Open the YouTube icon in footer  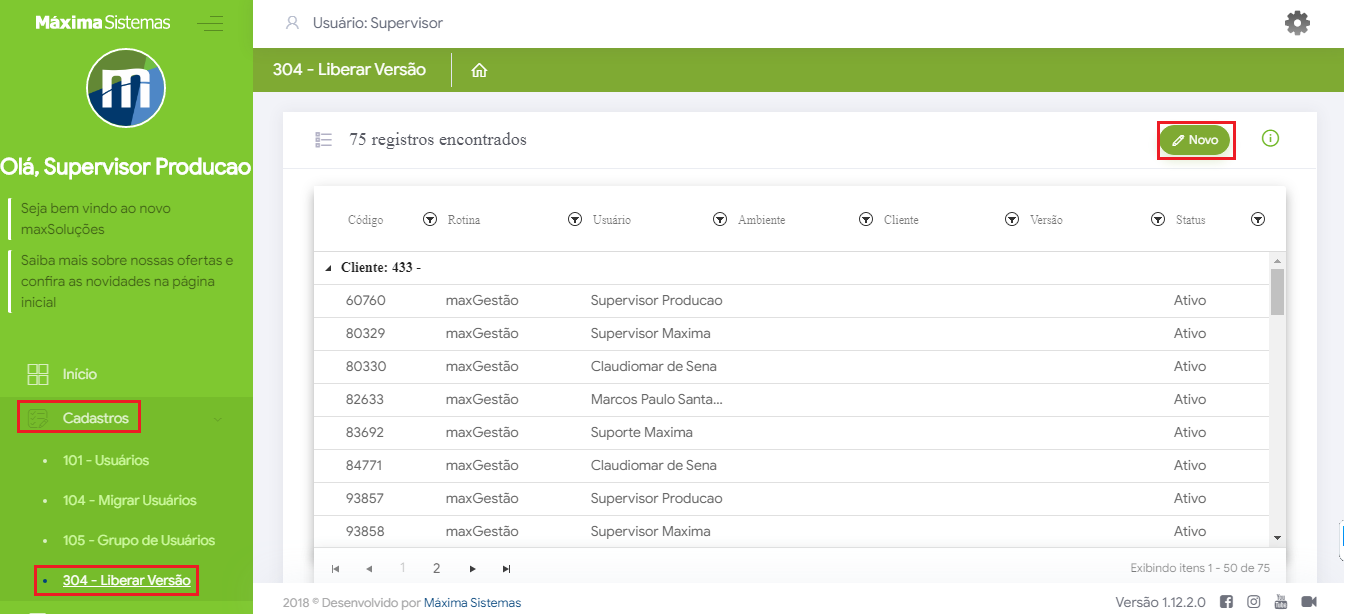click(1280, 602)
